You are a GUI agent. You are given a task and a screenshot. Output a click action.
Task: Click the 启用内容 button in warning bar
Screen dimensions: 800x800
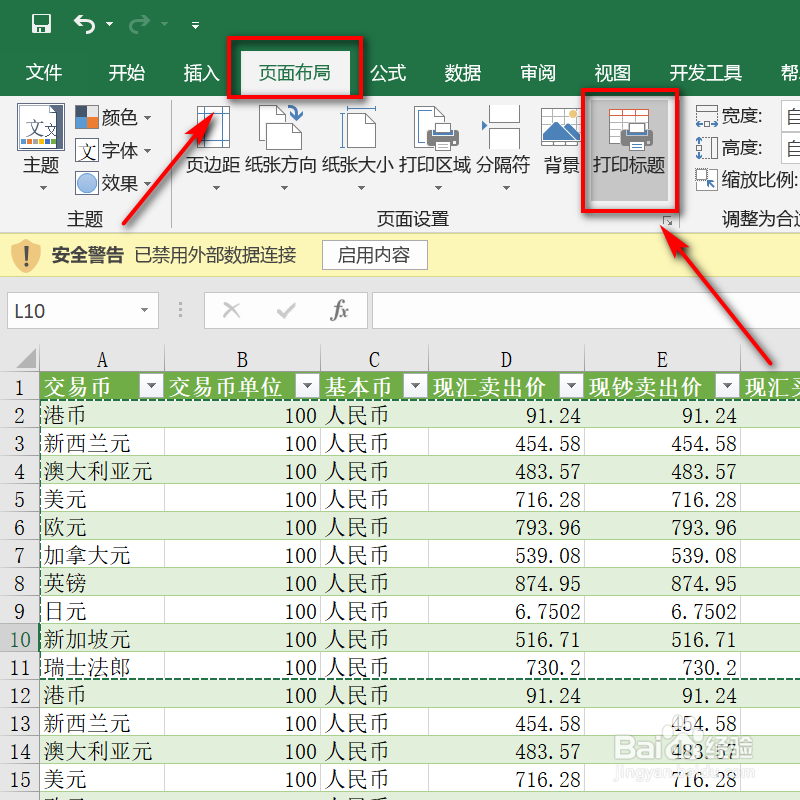374,254
